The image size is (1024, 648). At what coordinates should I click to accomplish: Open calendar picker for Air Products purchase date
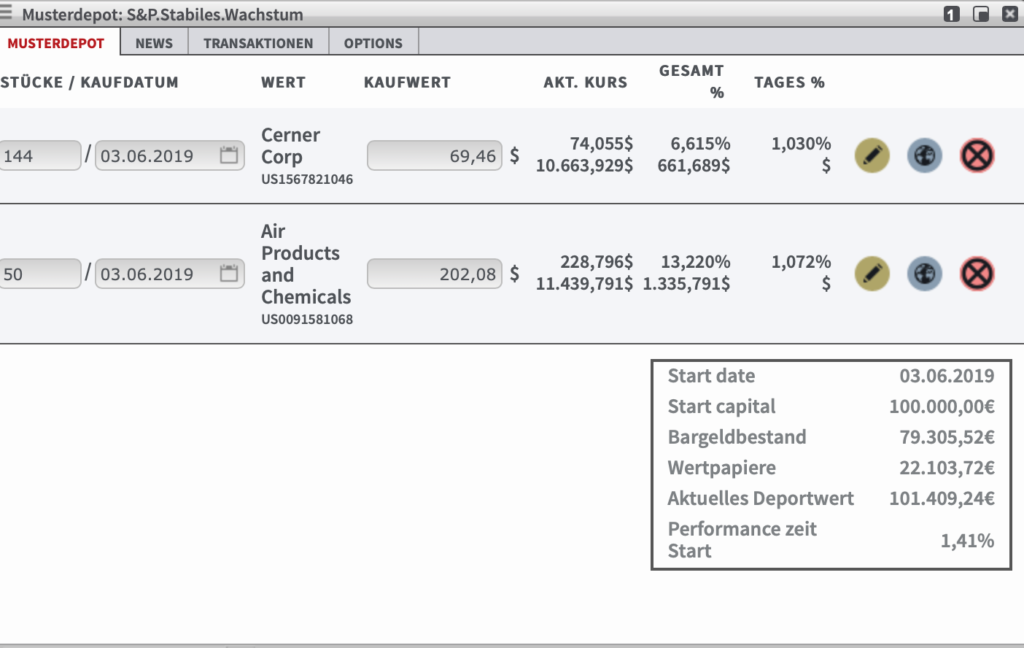tap(229, 274)
